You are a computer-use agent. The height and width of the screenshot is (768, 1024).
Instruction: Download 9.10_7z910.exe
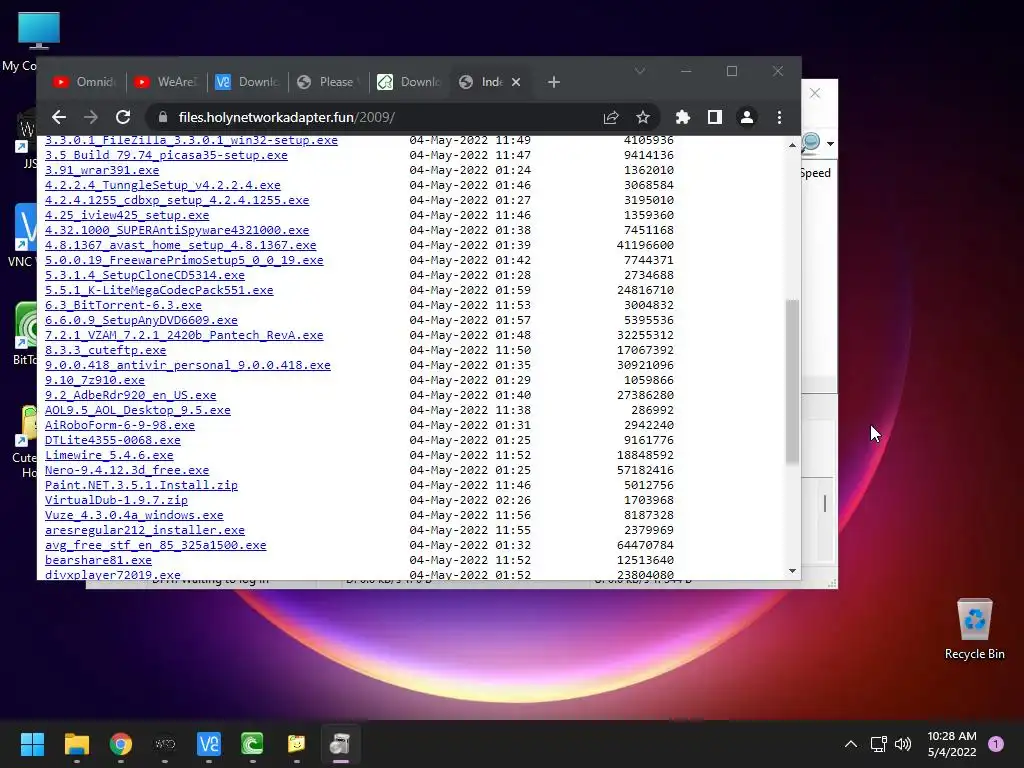95,381
